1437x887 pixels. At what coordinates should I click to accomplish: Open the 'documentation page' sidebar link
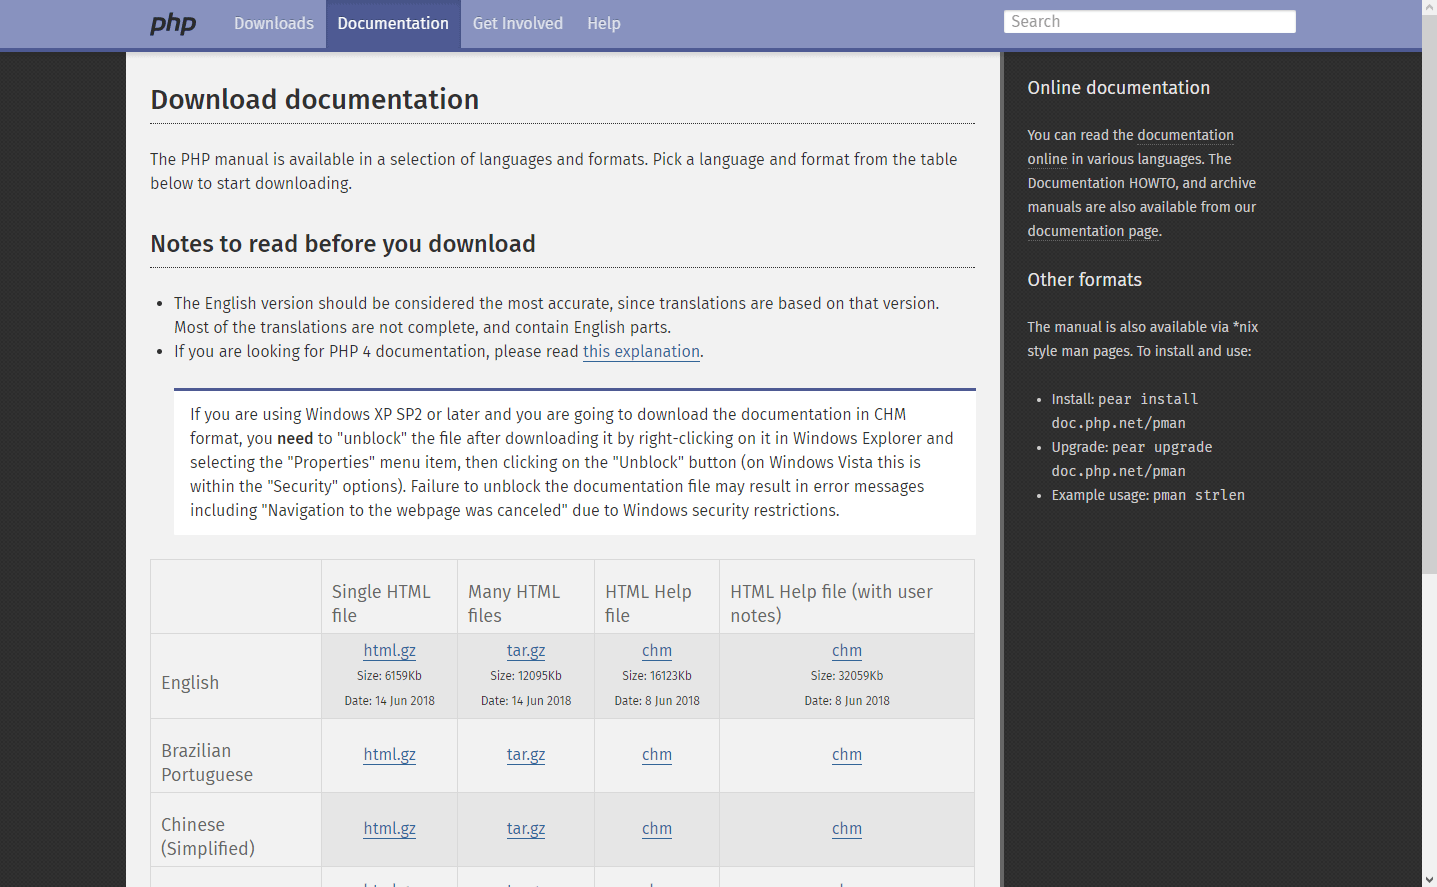point(1094,231)
